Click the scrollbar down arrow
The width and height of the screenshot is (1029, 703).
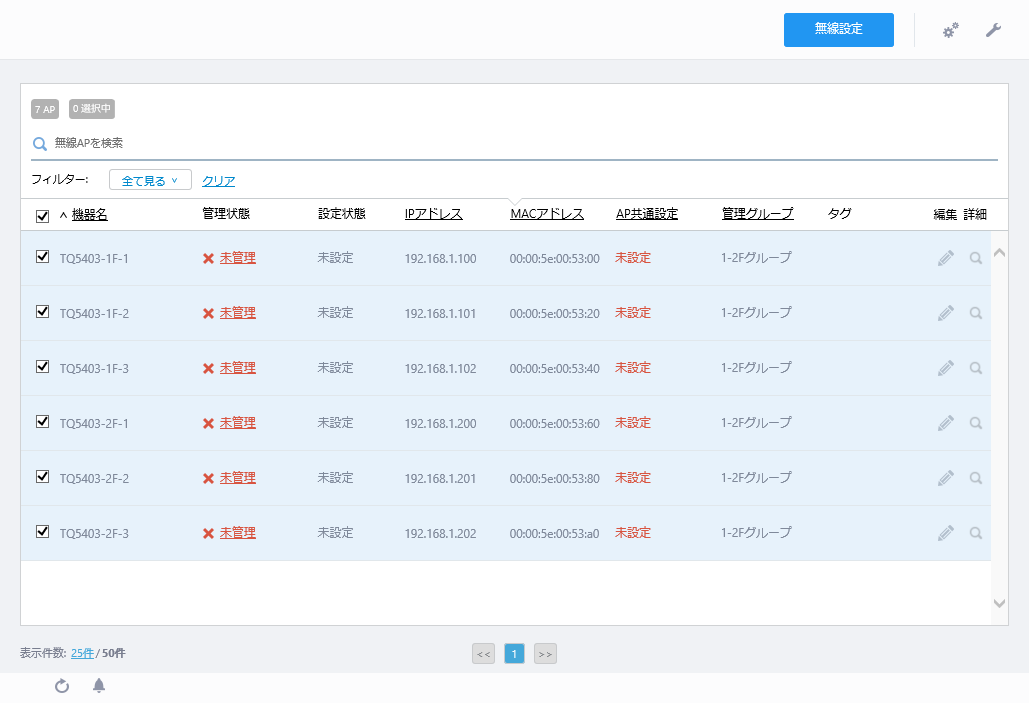(x=999, y=603)
